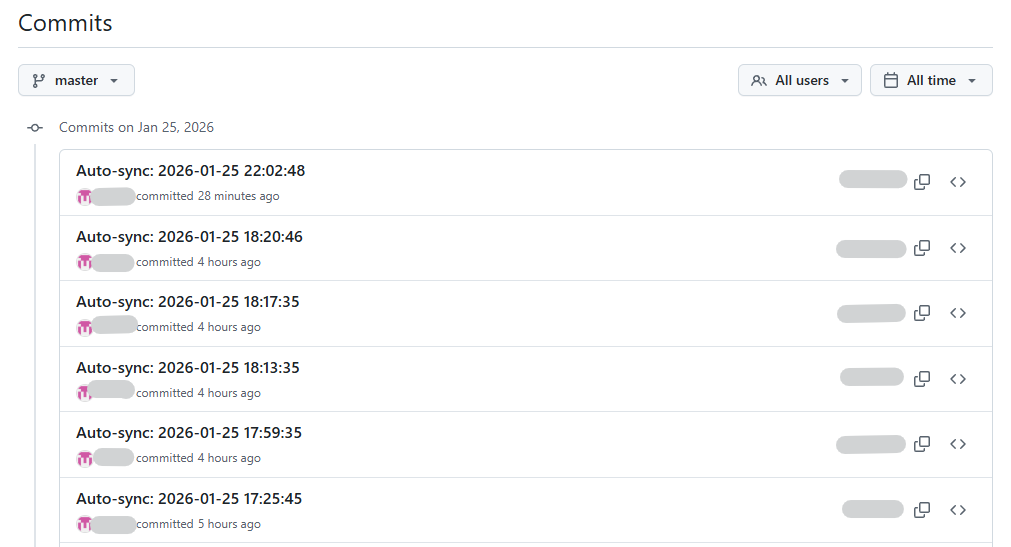Open commit Auto-sync: 2026-01-25 18:20:46
This screenshot has width=1011, height=547.
click(x=189, y=237)
